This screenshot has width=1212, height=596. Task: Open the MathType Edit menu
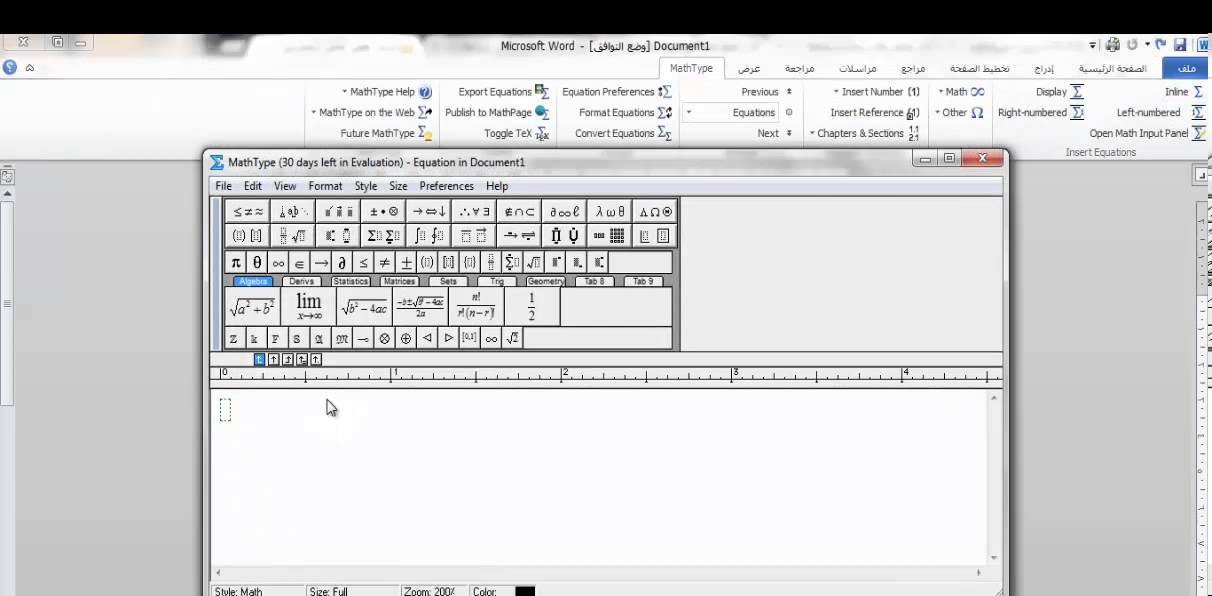pyautogui.click(x=253, y=186)
